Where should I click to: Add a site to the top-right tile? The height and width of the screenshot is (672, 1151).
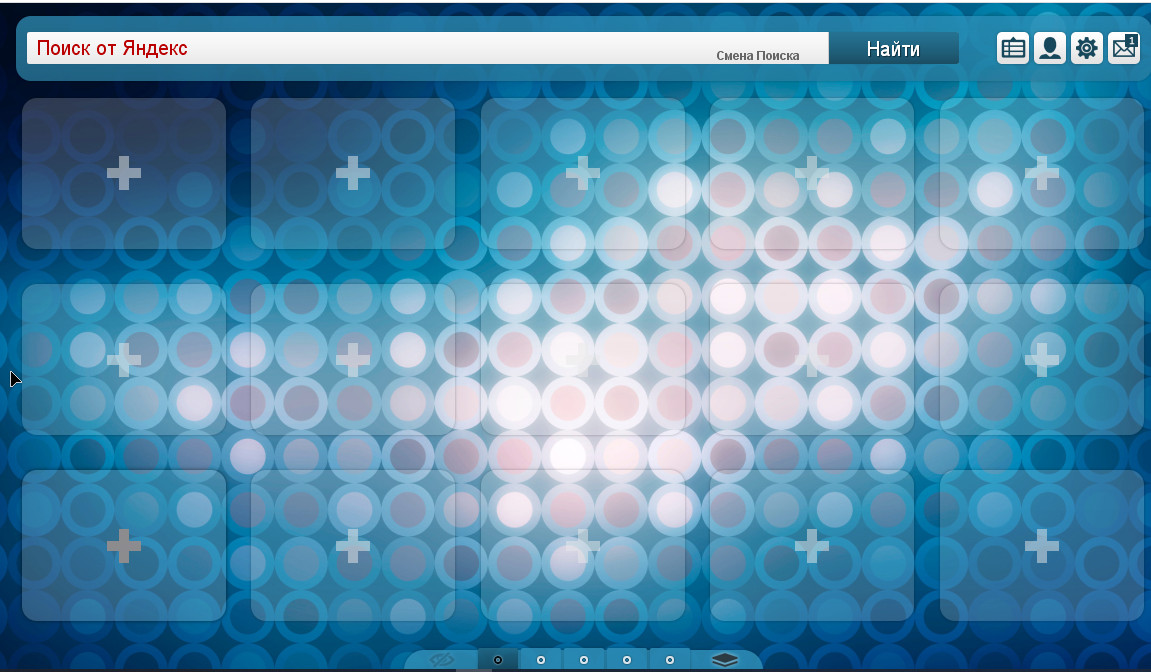pos(1042,173)
